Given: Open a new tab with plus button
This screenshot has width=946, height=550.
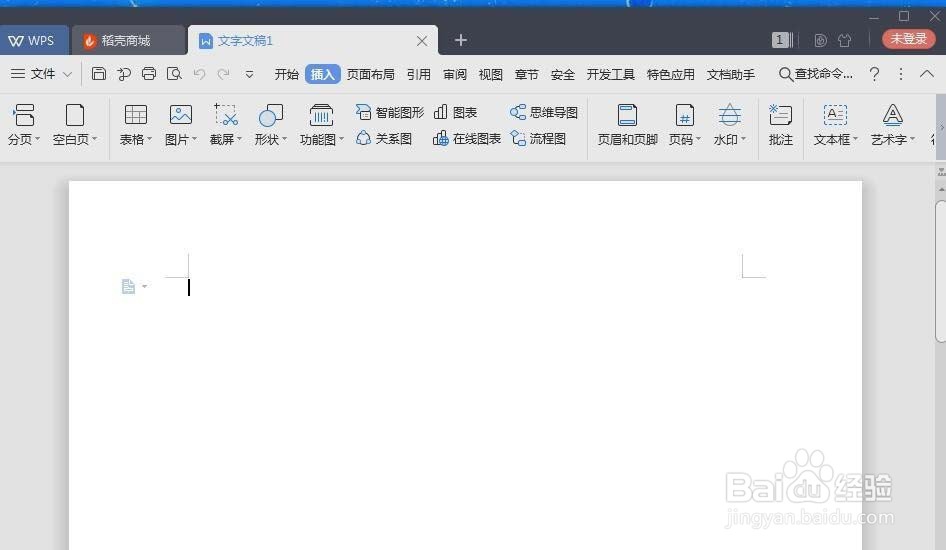Looking at the screenshot, I should [x=461, y=40].
